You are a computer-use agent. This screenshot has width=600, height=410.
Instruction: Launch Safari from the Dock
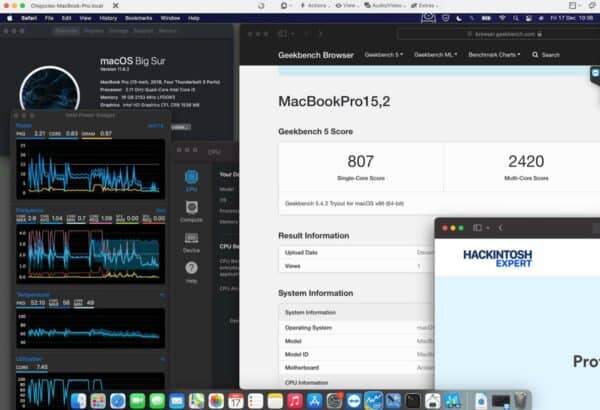click(118, 401)
